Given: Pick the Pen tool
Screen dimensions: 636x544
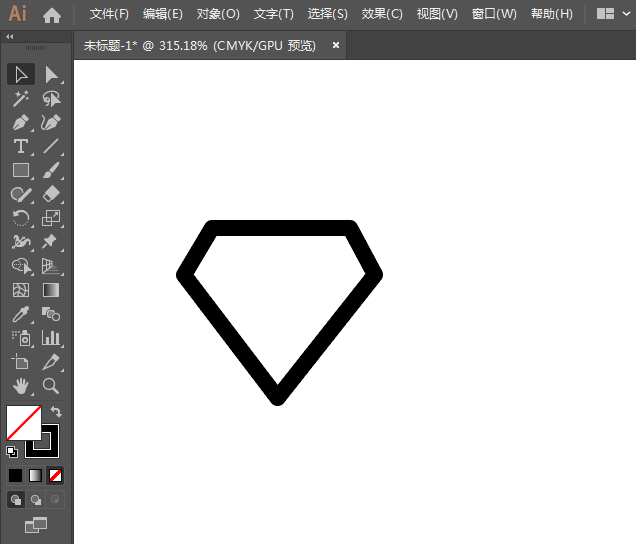Looking at the screenshot, I should pos(20,123).
